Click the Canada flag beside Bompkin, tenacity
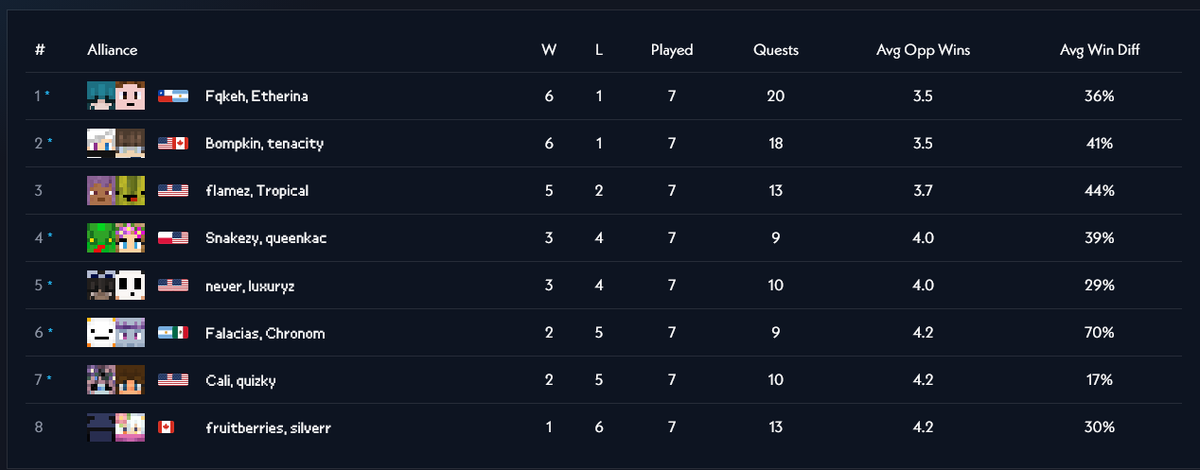 point(181,144)
